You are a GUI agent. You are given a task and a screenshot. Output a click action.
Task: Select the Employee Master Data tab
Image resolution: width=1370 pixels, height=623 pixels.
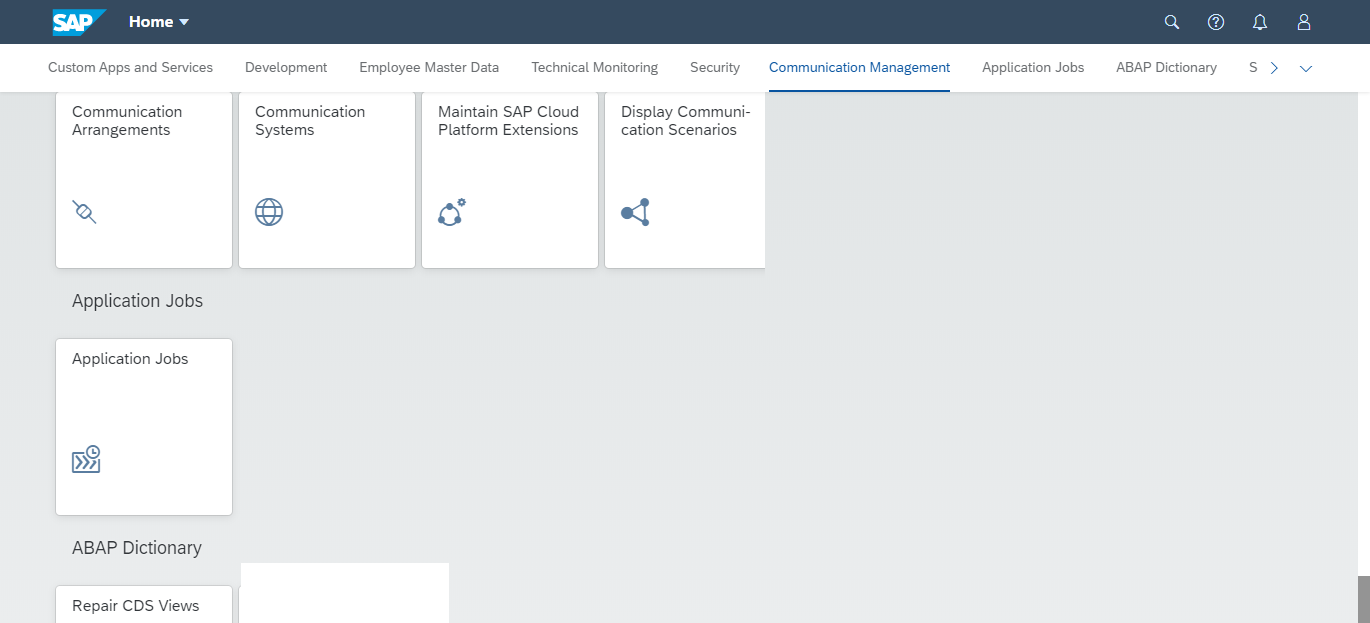(429, 68)
